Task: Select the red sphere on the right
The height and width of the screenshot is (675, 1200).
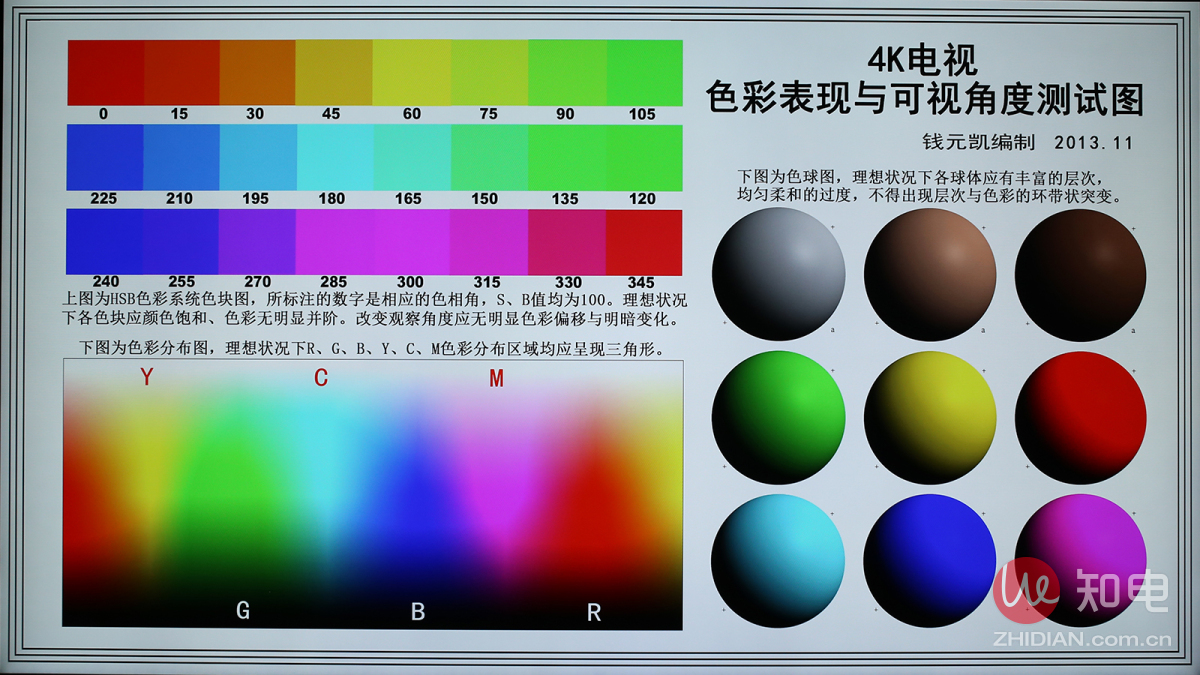Action: click(1080, 417)
